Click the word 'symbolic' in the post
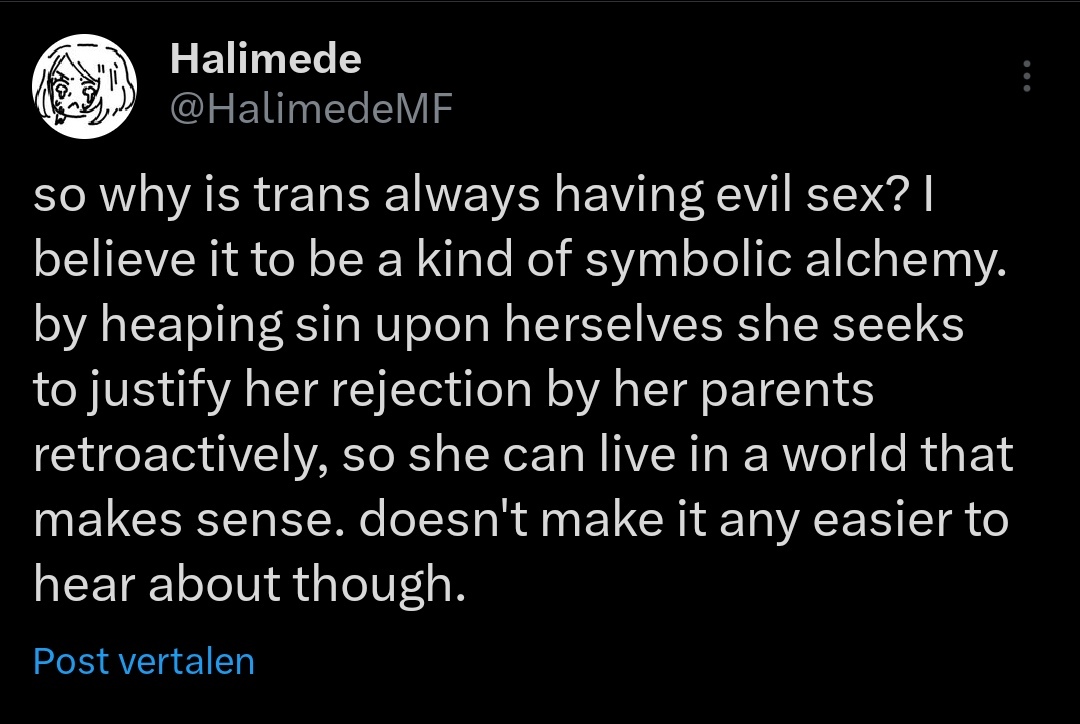 pyautogui.click(x=688, y=261)
